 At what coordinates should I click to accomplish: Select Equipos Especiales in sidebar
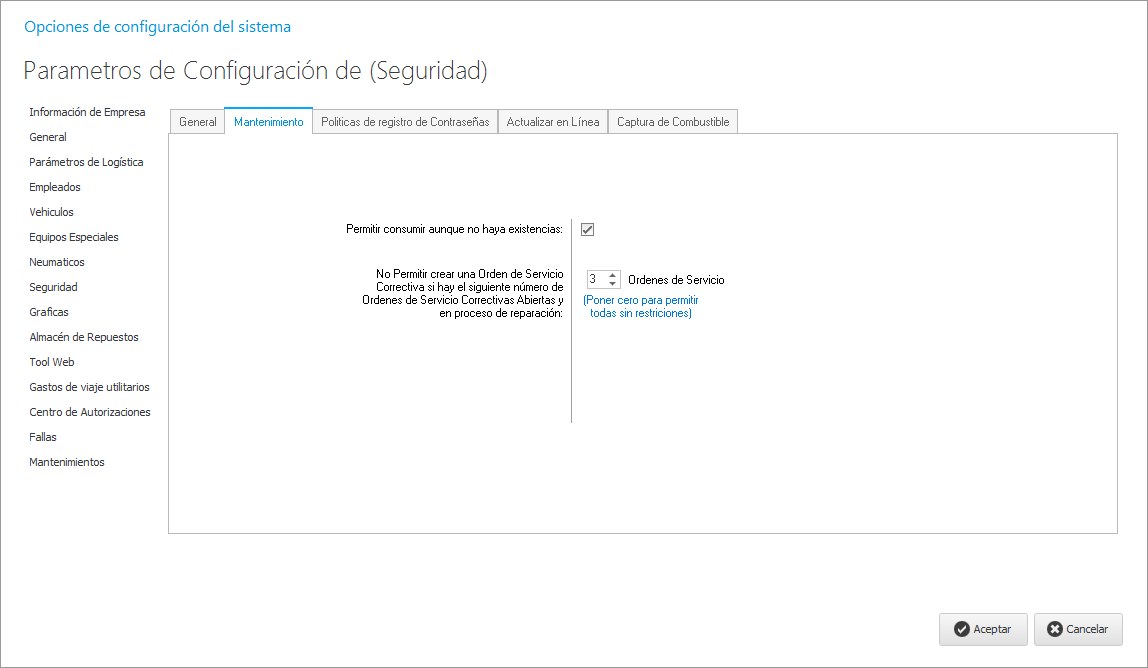click(x=74, y=237)
